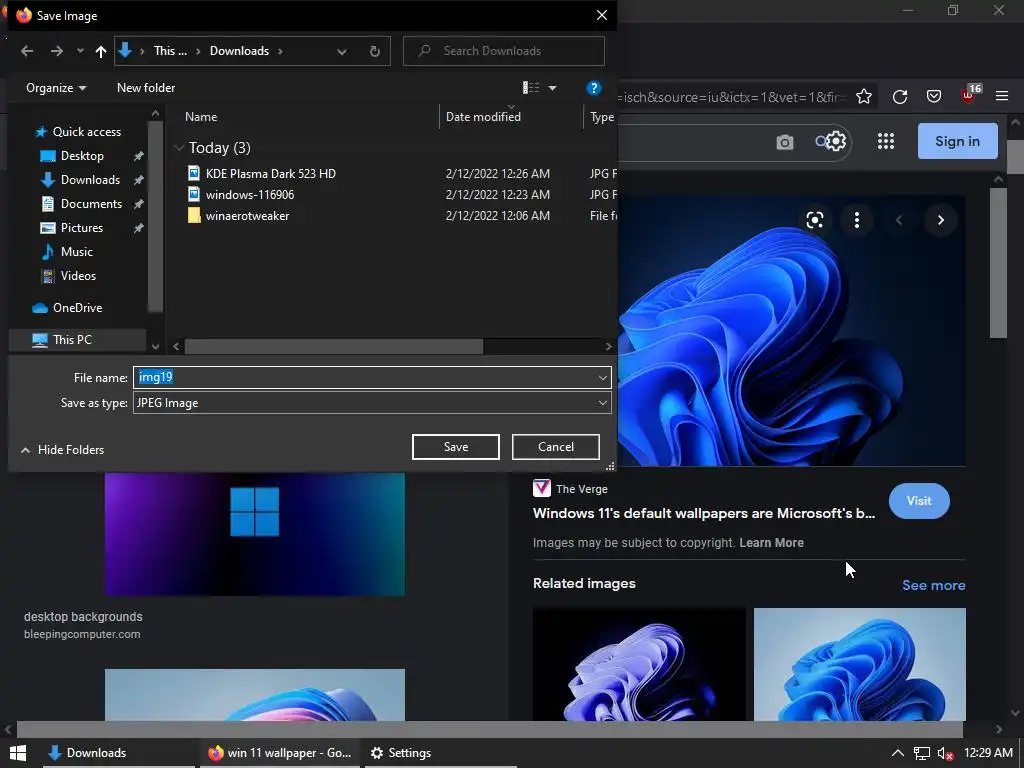1024x768 pixels.
Task: Collapse with Hide Folders
Action: (x=62, y=450)
